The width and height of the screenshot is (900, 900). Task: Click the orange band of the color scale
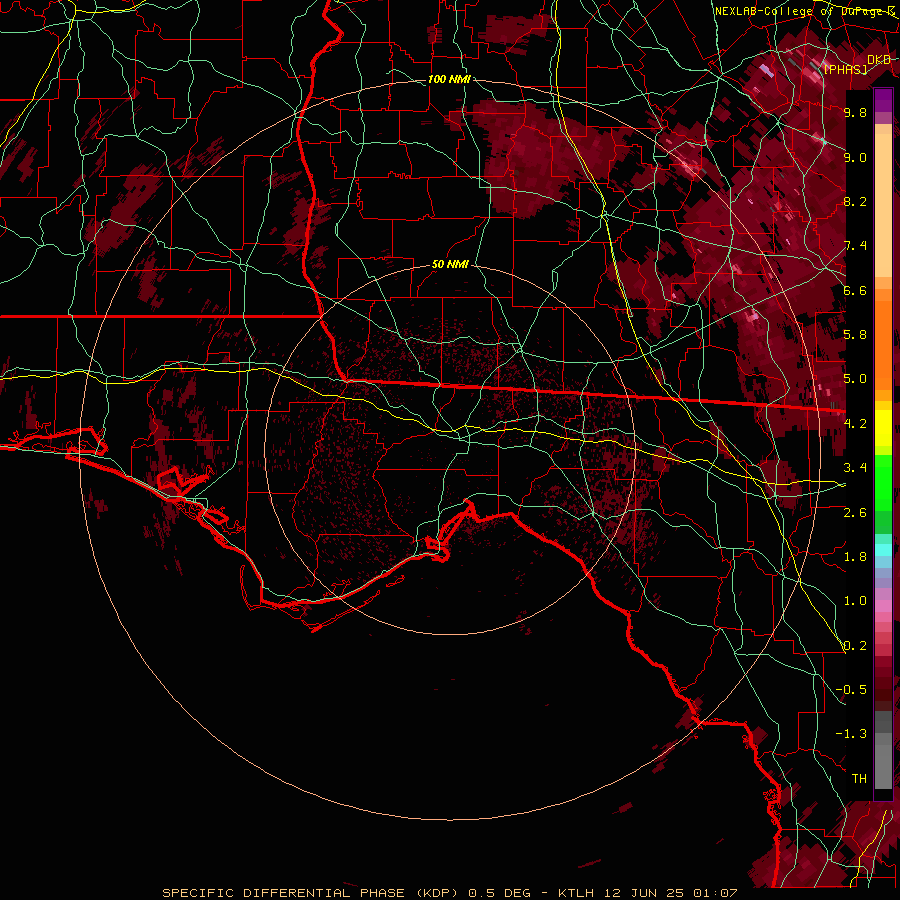point(883,339)
